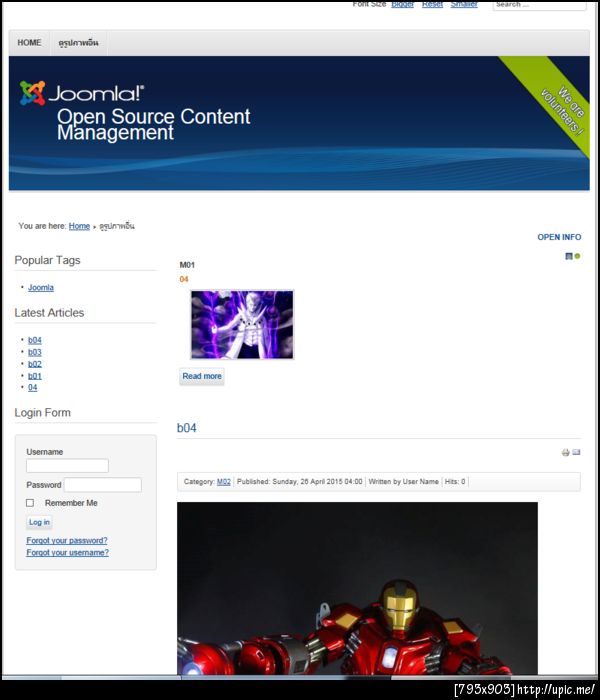
Task: Open the ดูรูปภาพอื่น menu item
Action: 79,43
